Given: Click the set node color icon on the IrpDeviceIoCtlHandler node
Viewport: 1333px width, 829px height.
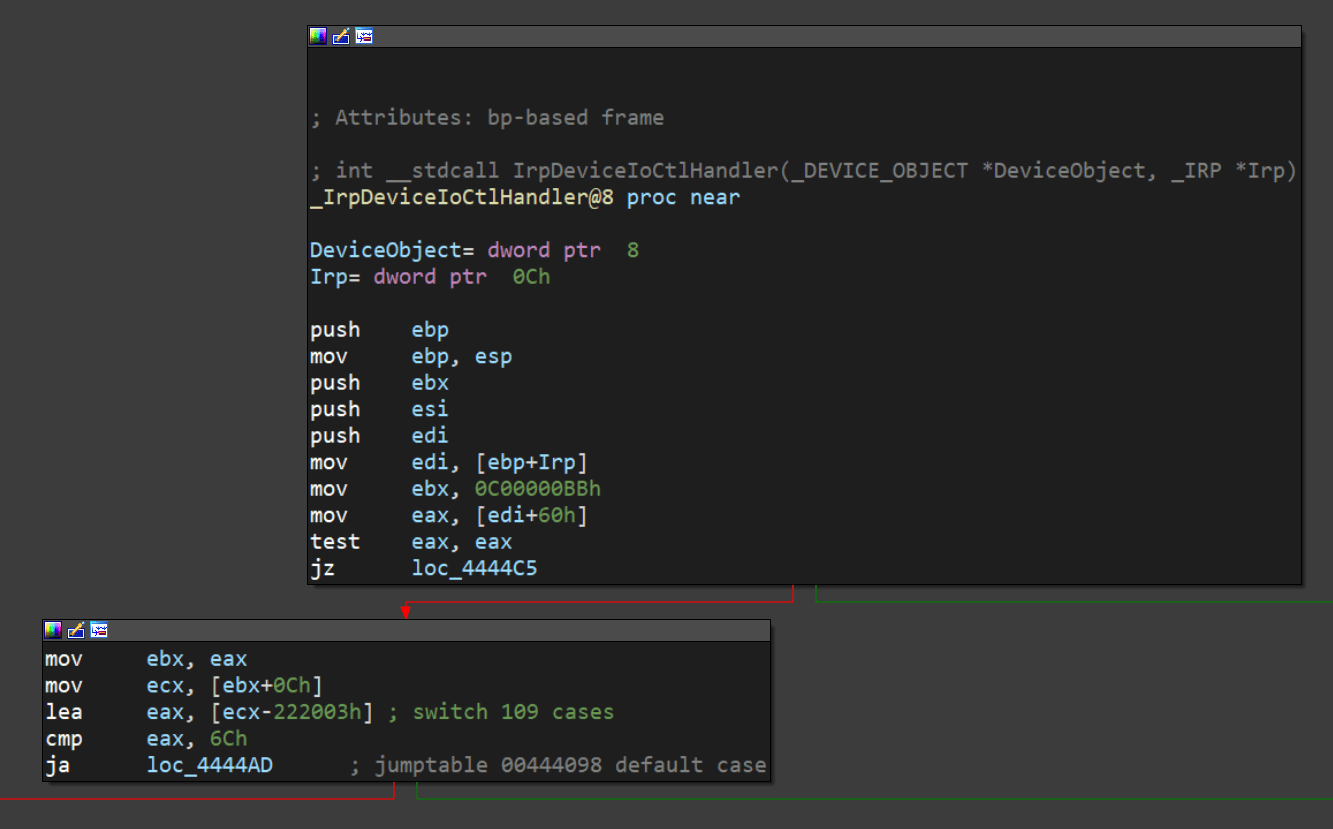Looking at the screenshot, I should pos(318,36).
